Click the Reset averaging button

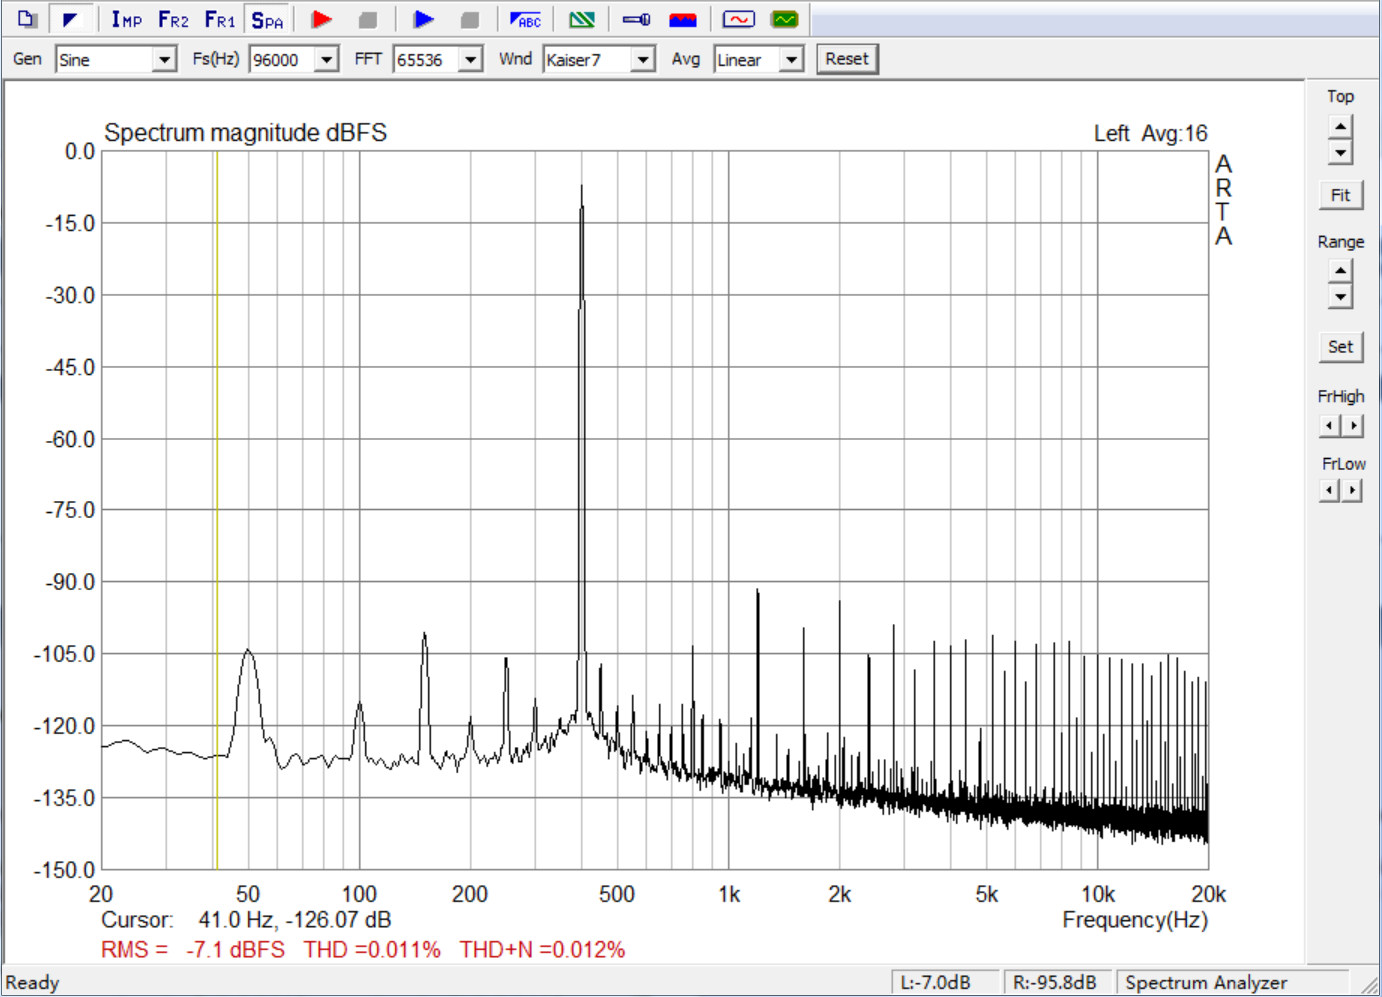click(847, 59)
